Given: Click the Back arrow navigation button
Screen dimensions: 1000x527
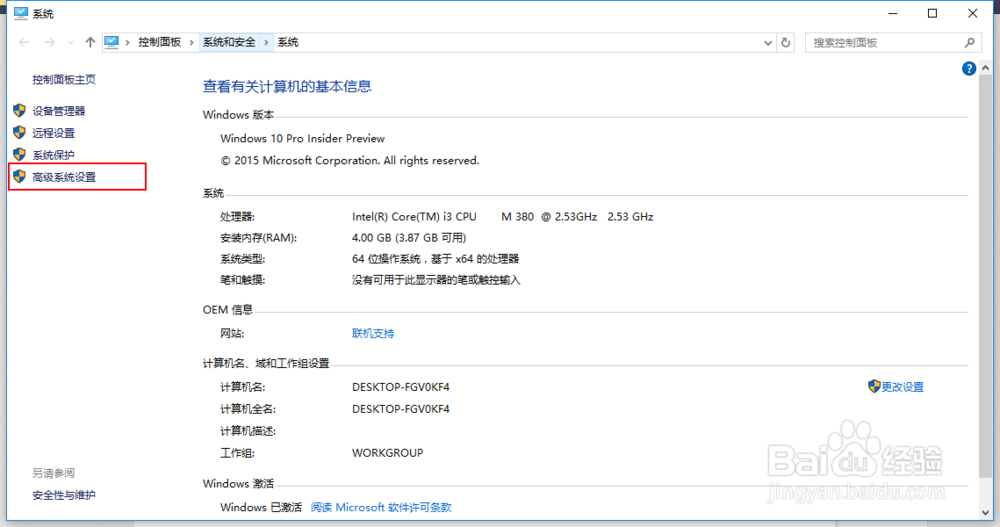Looking at the screenshot, I should point(24,42).
